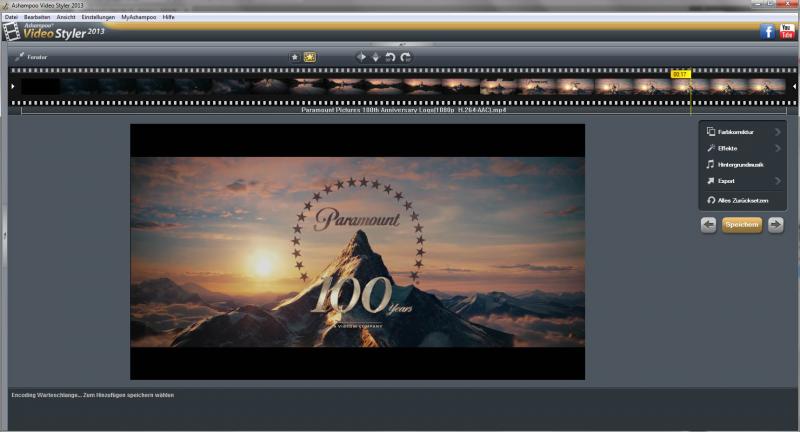Screen dimensions: 800x432
Task: Click the single star button above the filmstrip
Action: [294, 57]
